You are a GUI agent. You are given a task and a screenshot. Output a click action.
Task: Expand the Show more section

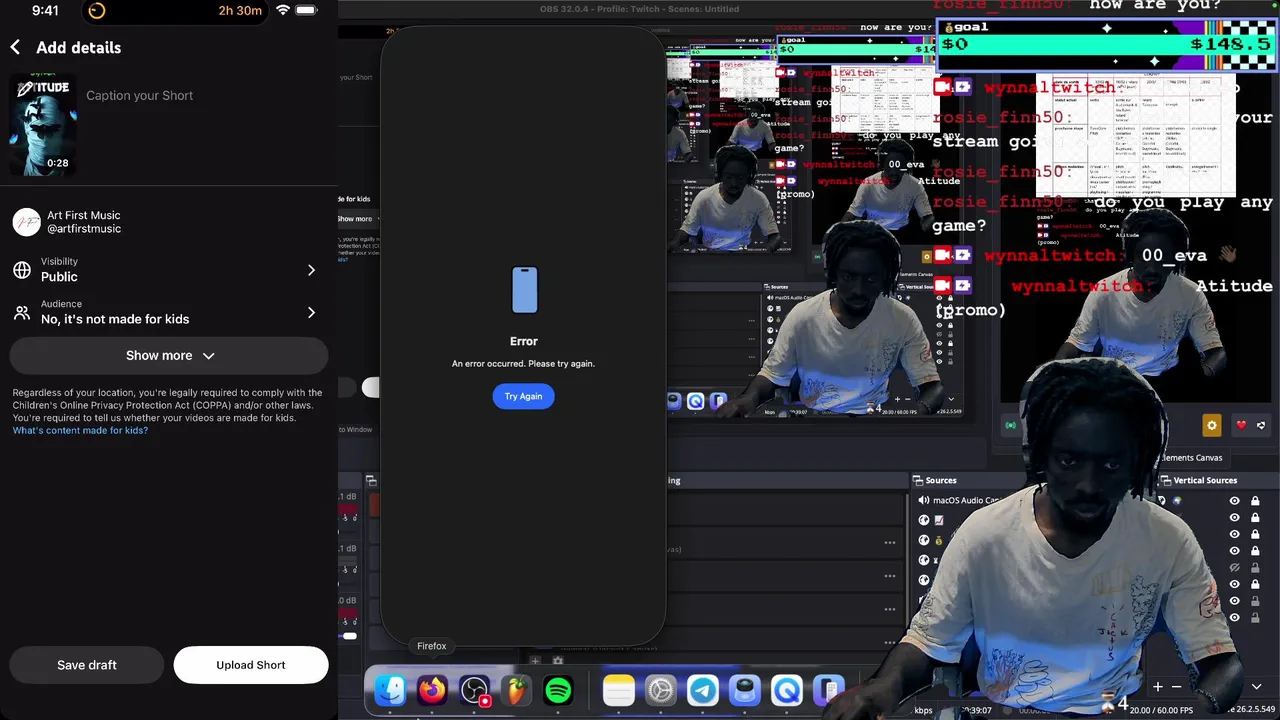point(169,356)
